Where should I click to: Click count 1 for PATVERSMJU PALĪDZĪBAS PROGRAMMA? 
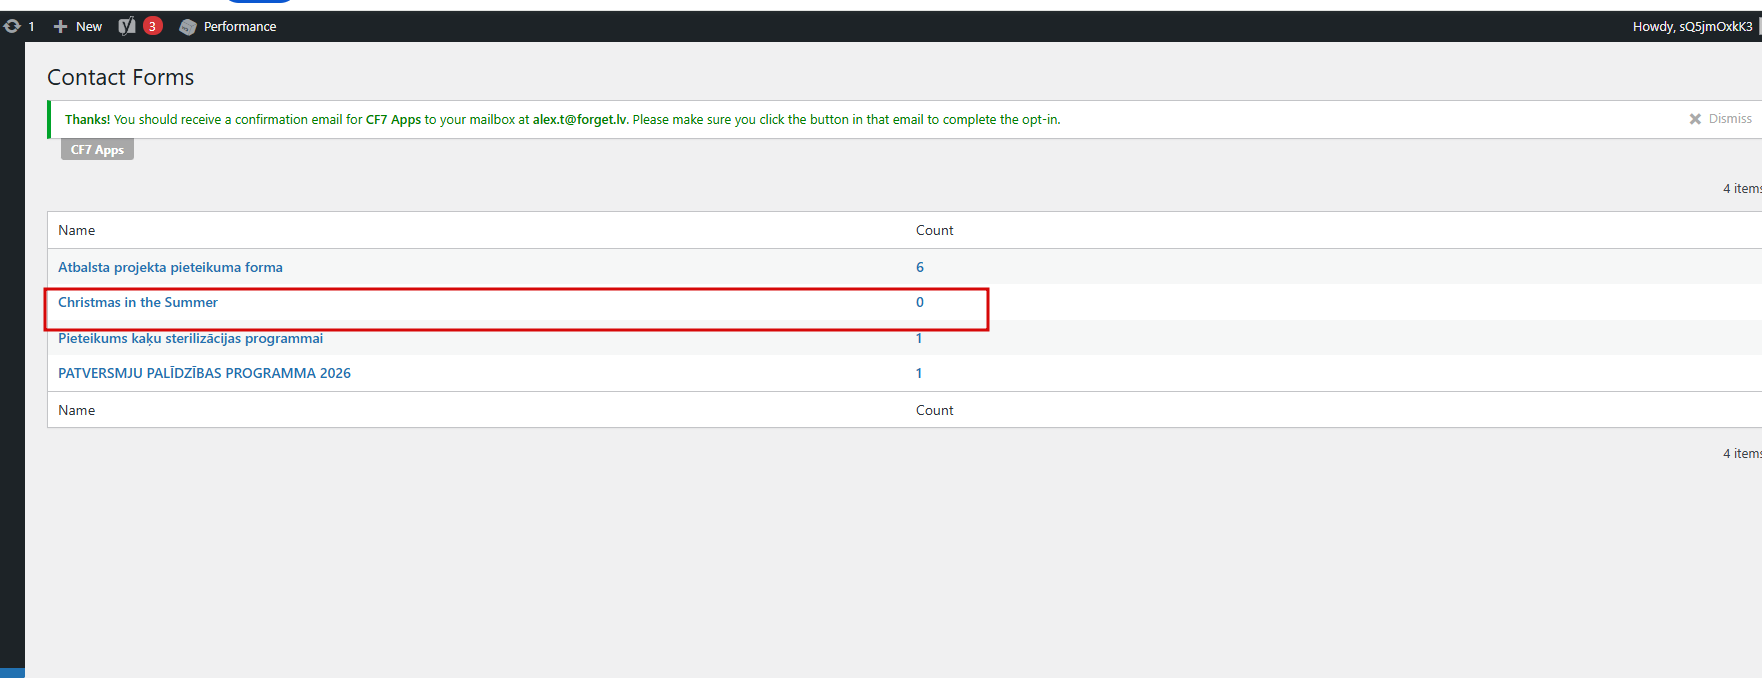(x=919, y=373)
